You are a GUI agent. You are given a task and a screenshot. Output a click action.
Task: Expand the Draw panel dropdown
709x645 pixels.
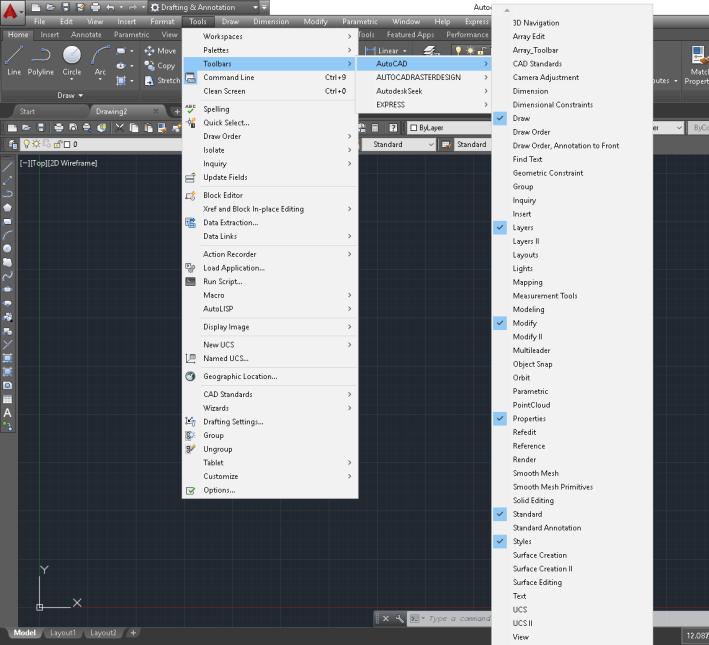pos(70,95)
